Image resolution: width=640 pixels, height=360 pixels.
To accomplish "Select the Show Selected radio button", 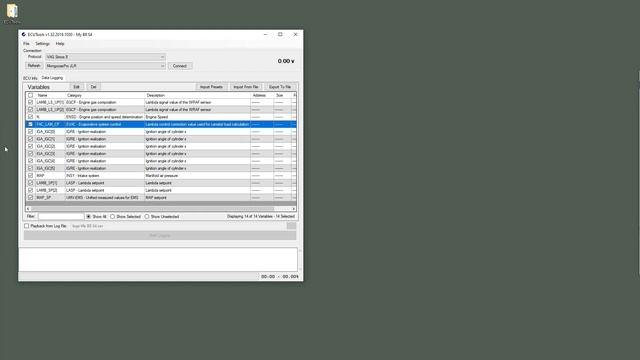I will [112, 216].
